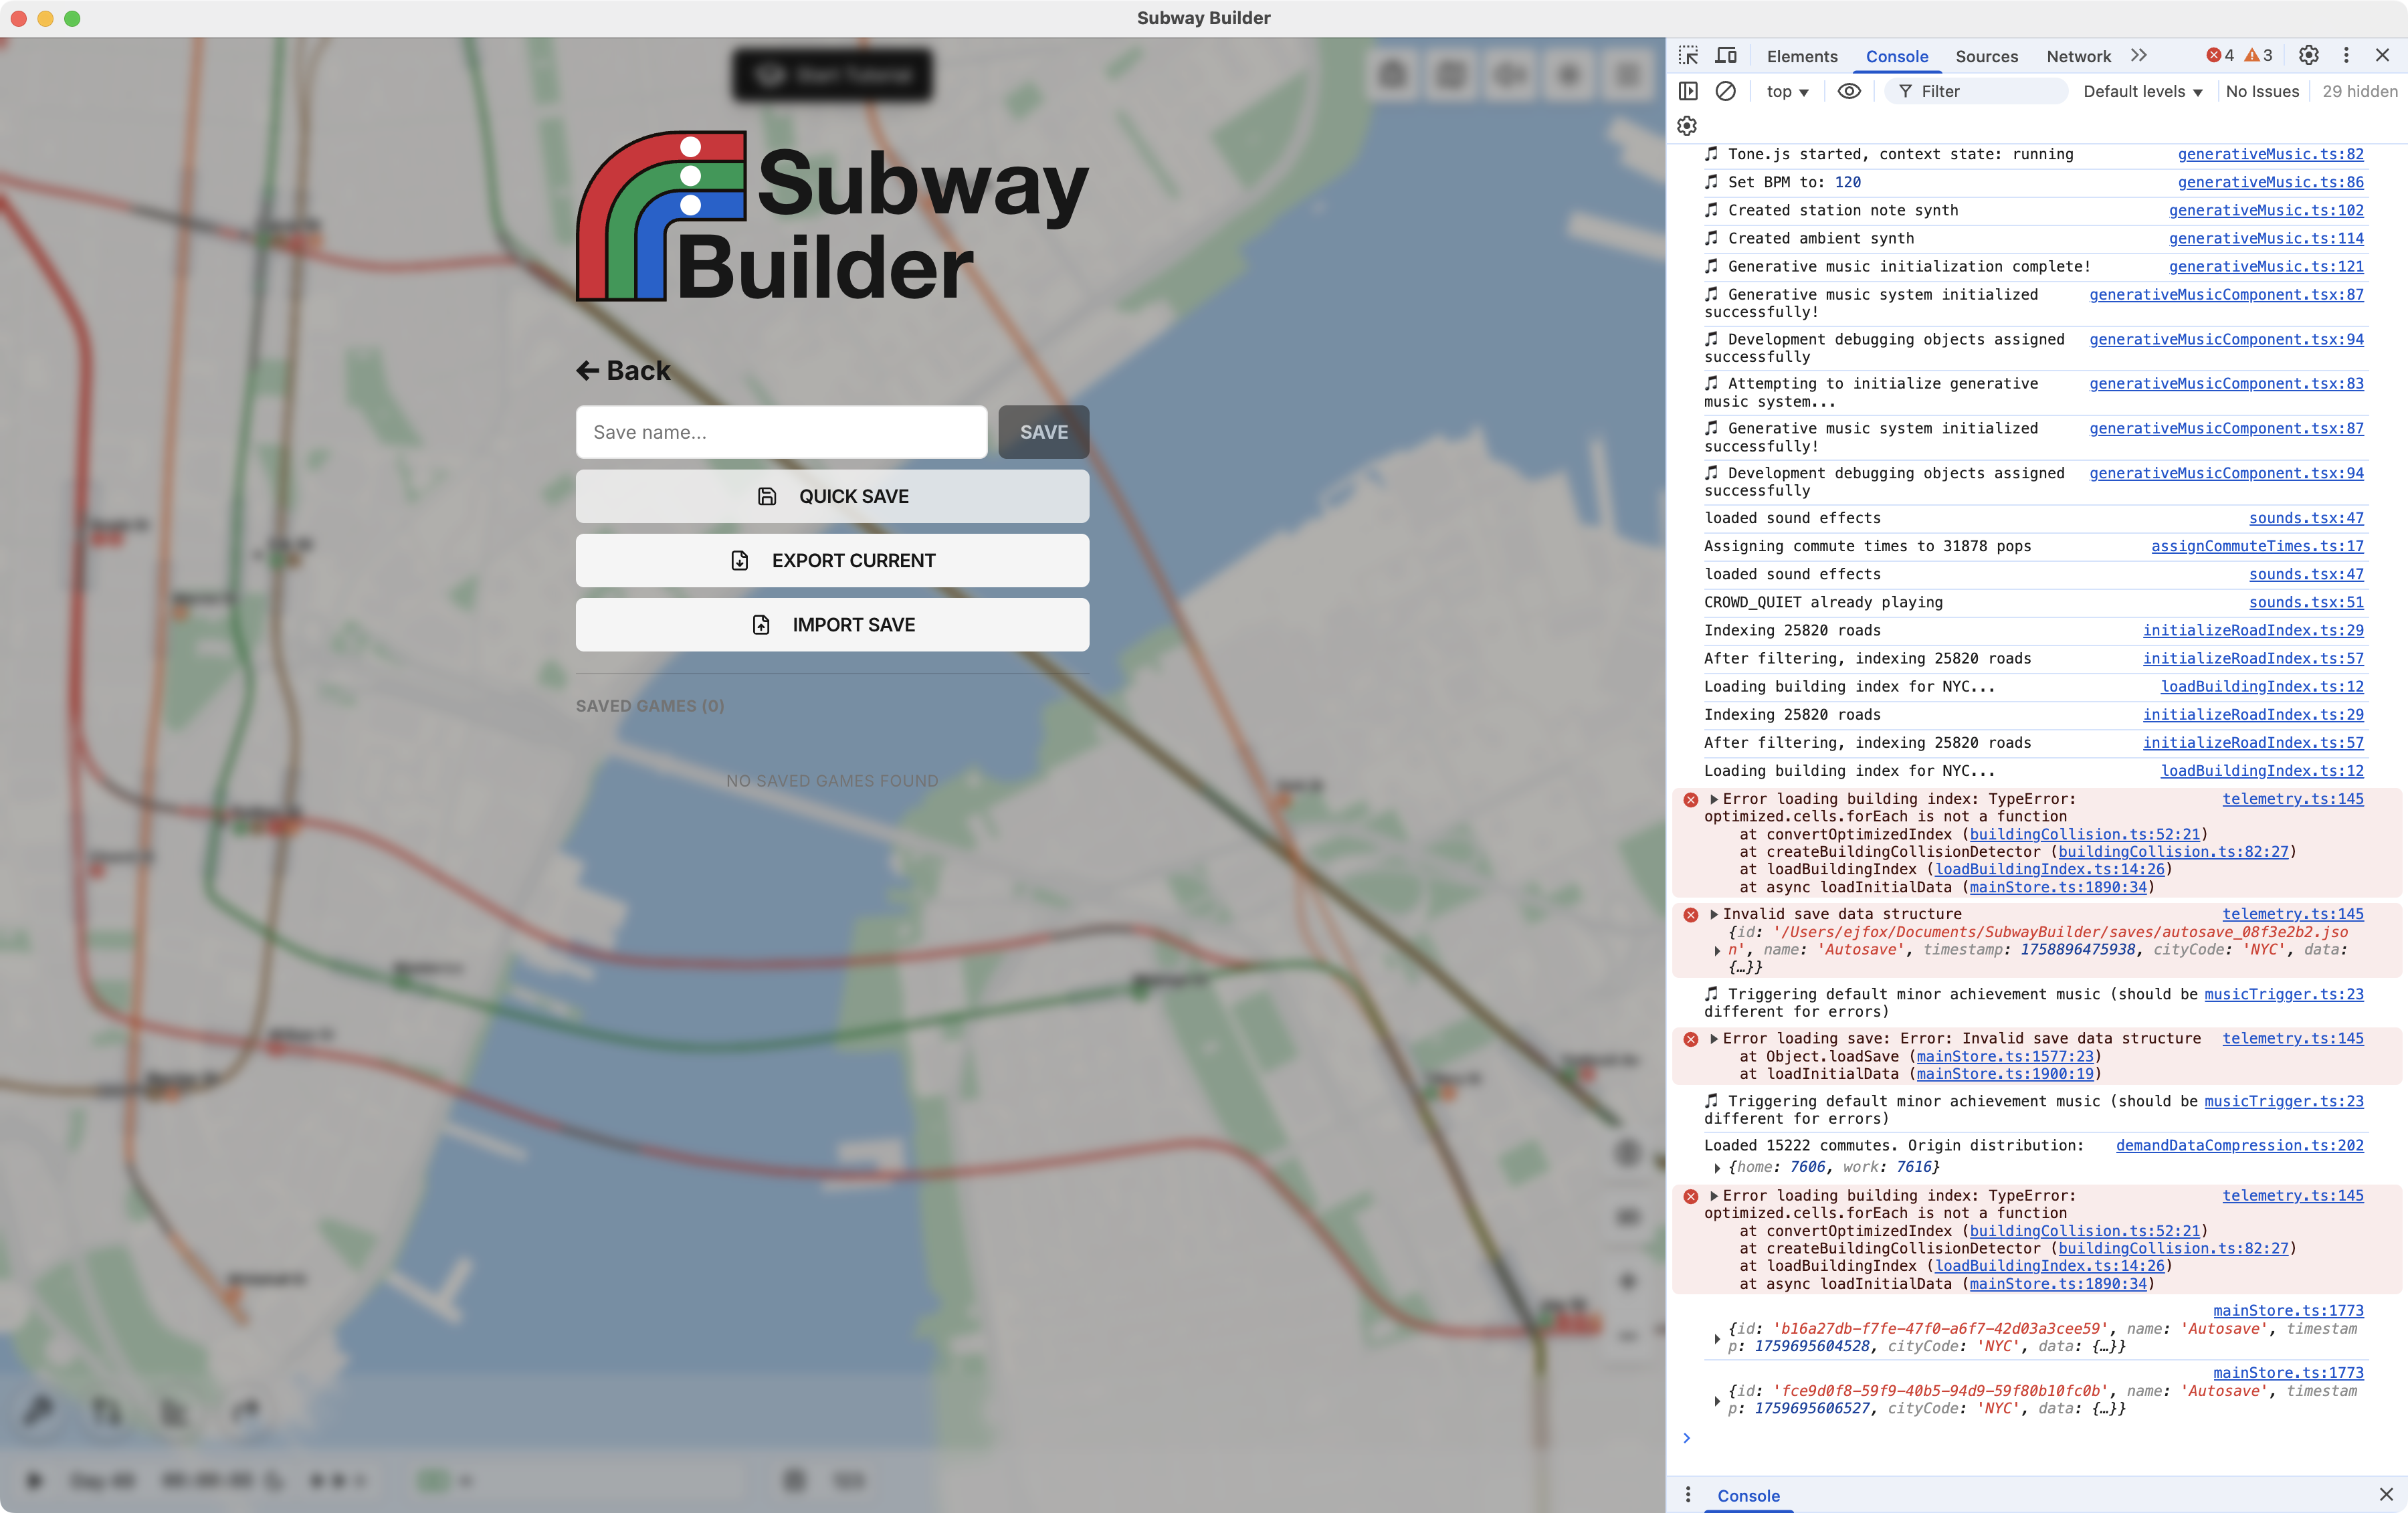
Task: Open DevTools settings gear in top bar
Action: click(2308, 56)
